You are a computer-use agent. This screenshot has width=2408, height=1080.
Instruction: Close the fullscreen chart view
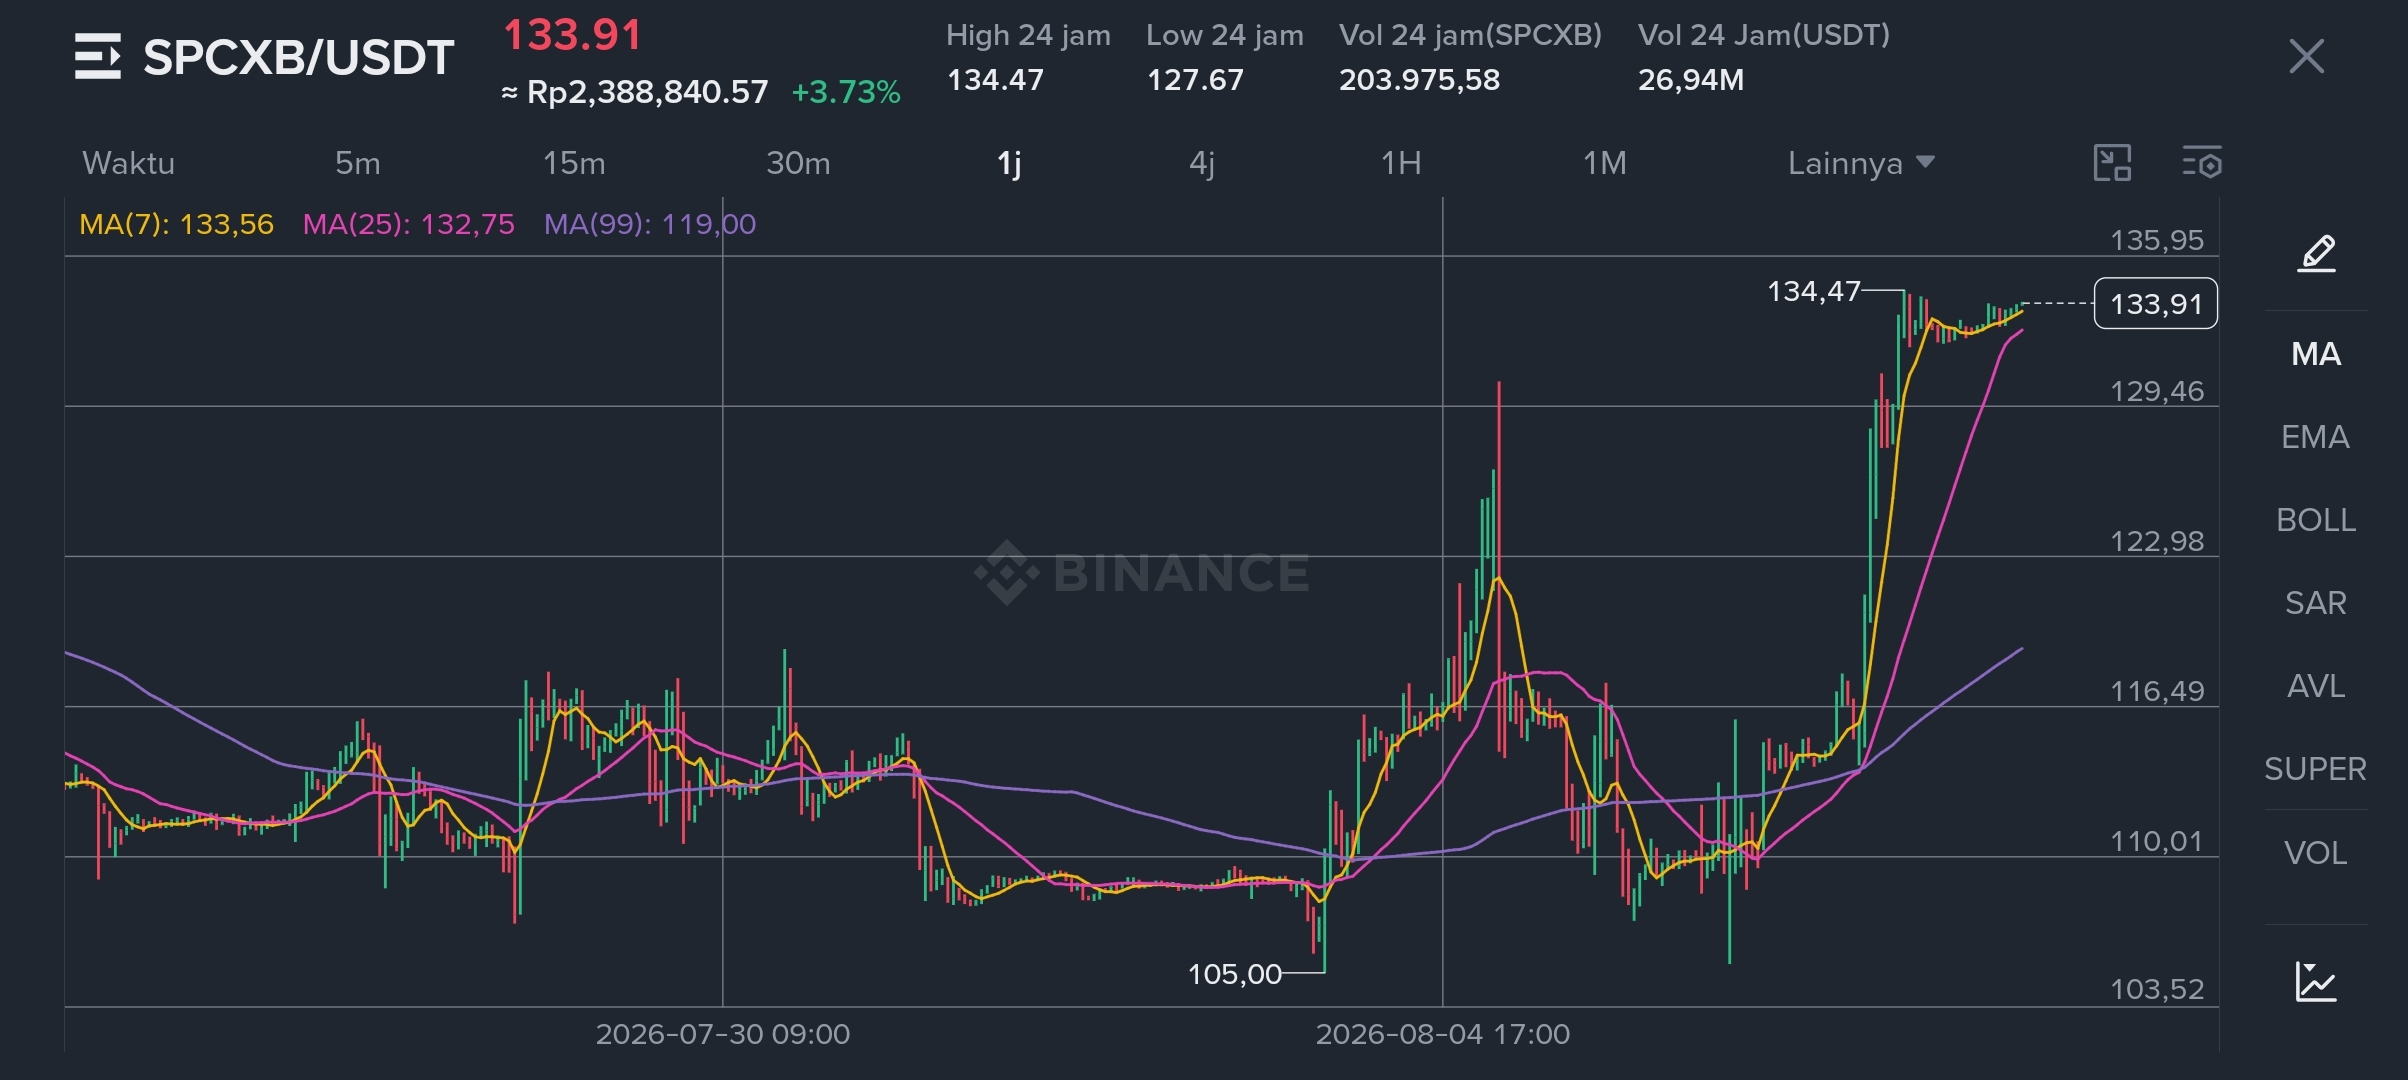(x=2306, y=56)
